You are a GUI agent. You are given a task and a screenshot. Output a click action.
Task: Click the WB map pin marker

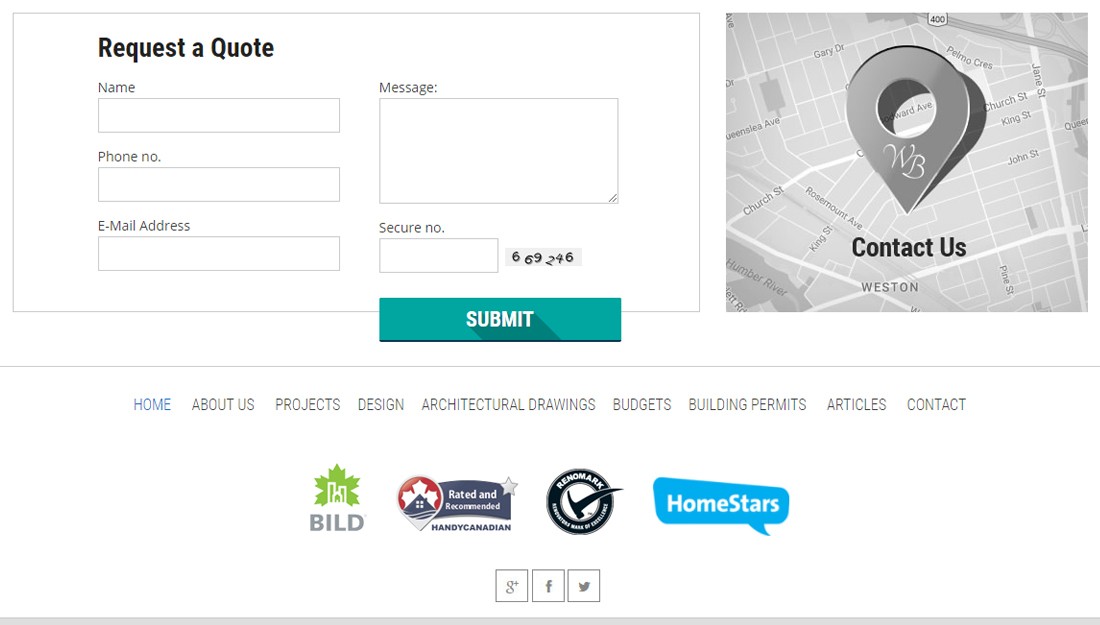[x=915, y=130]
